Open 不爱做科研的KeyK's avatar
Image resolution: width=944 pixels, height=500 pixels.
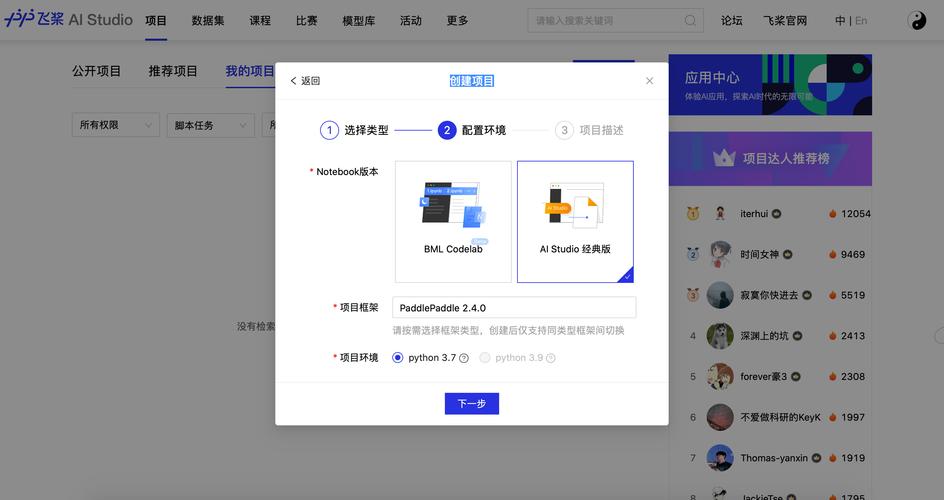pyautogui.click(x=720, y=417)
